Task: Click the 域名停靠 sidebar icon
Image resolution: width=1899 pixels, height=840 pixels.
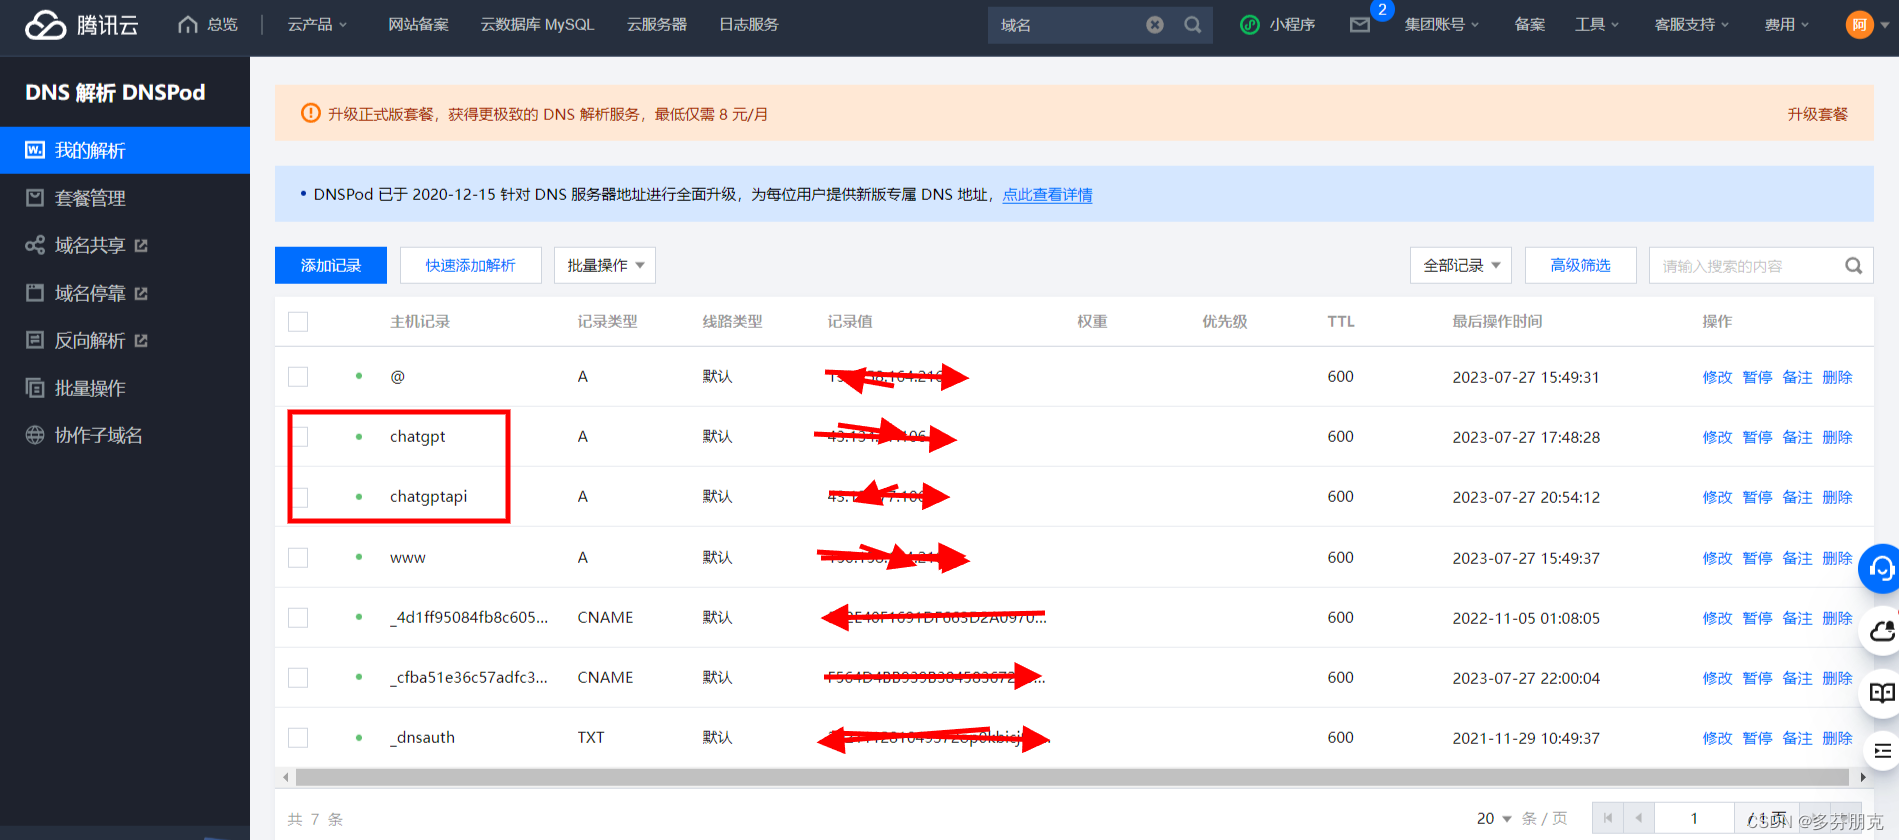Action: (35, 293)
